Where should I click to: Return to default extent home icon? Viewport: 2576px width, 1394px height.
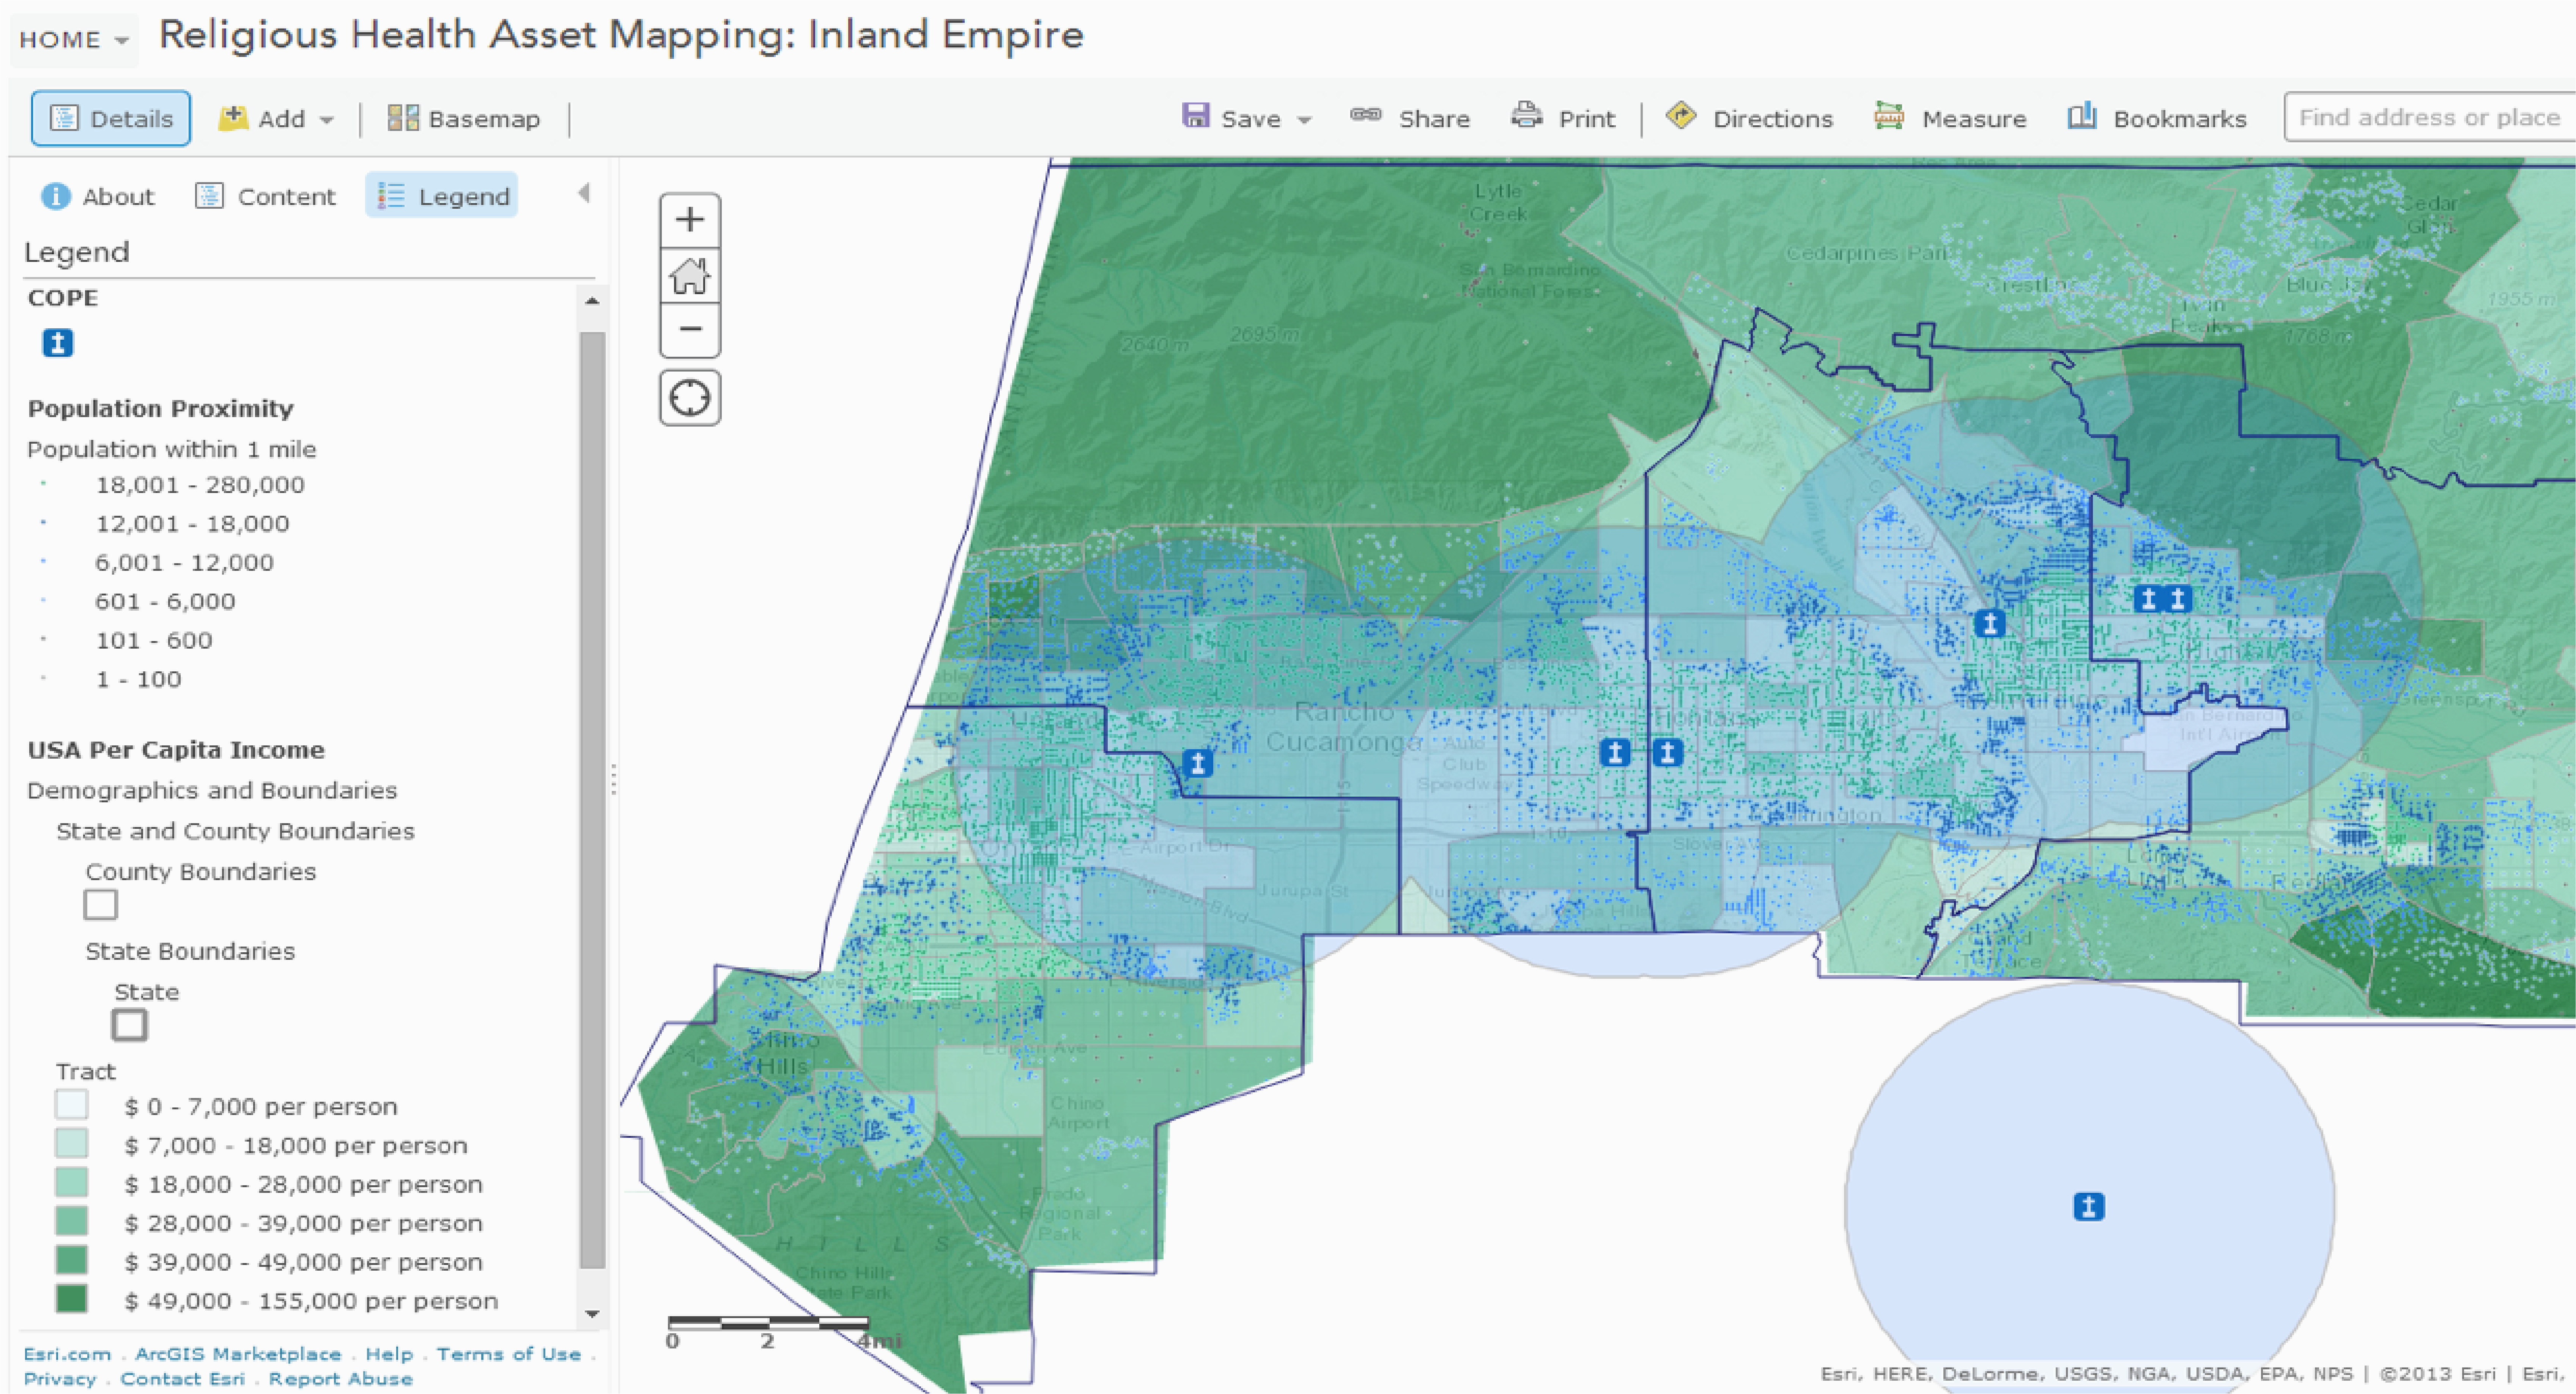pyautogui.click(x=690, y=275)
